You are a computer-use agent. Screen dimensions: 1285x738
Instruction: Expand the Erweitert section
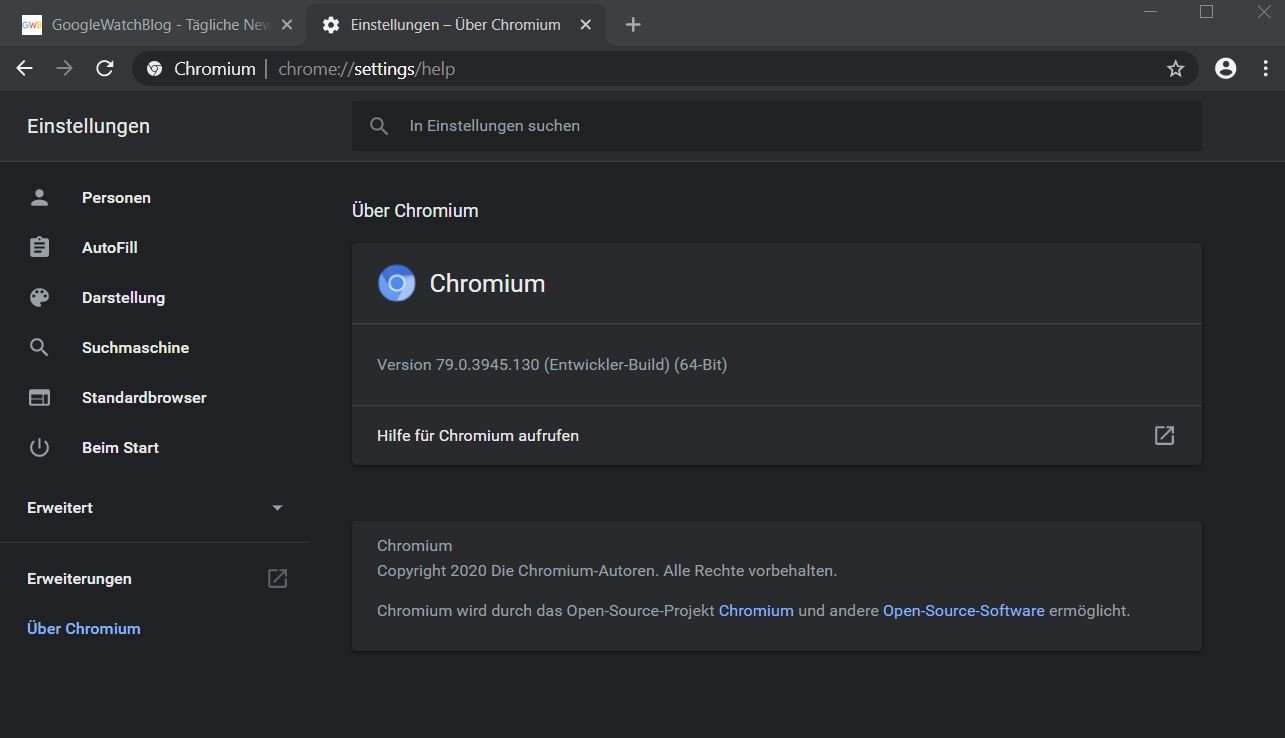coord(277,508)
